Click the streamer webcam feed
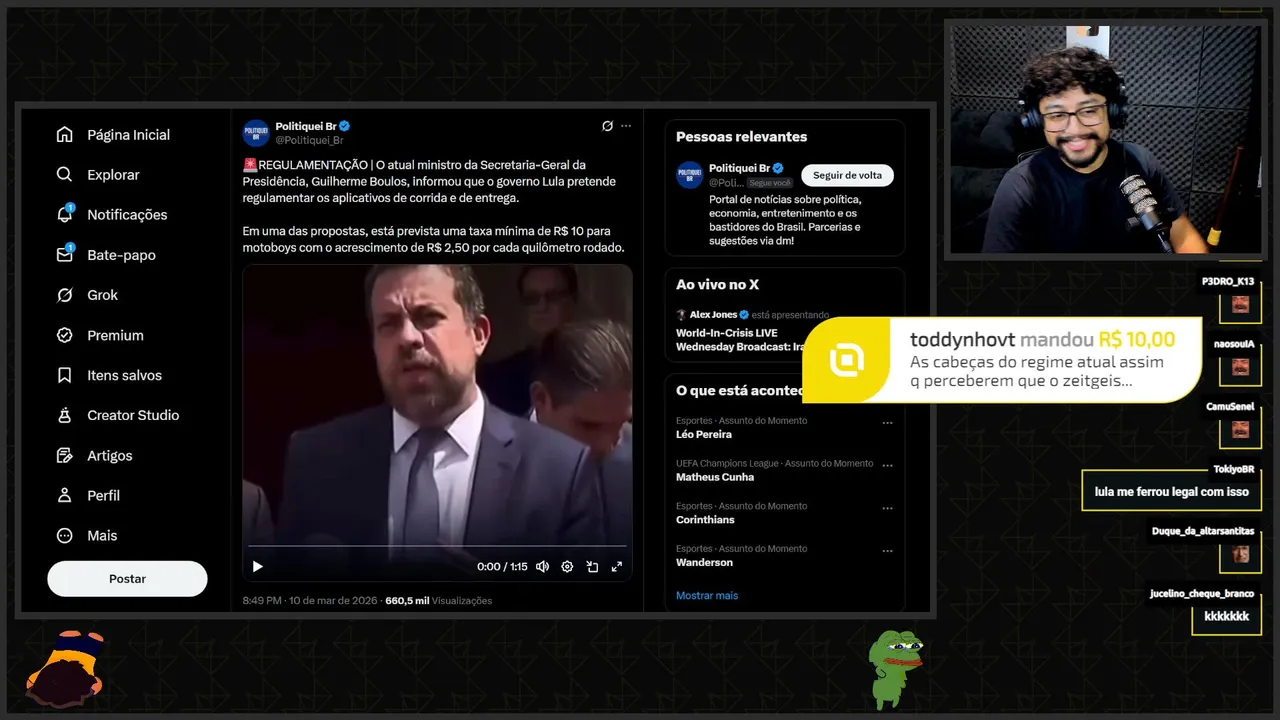Image resolution: width=1280 pixels, height=720 pixels. pyautogui.click(x=1104, y=139)
